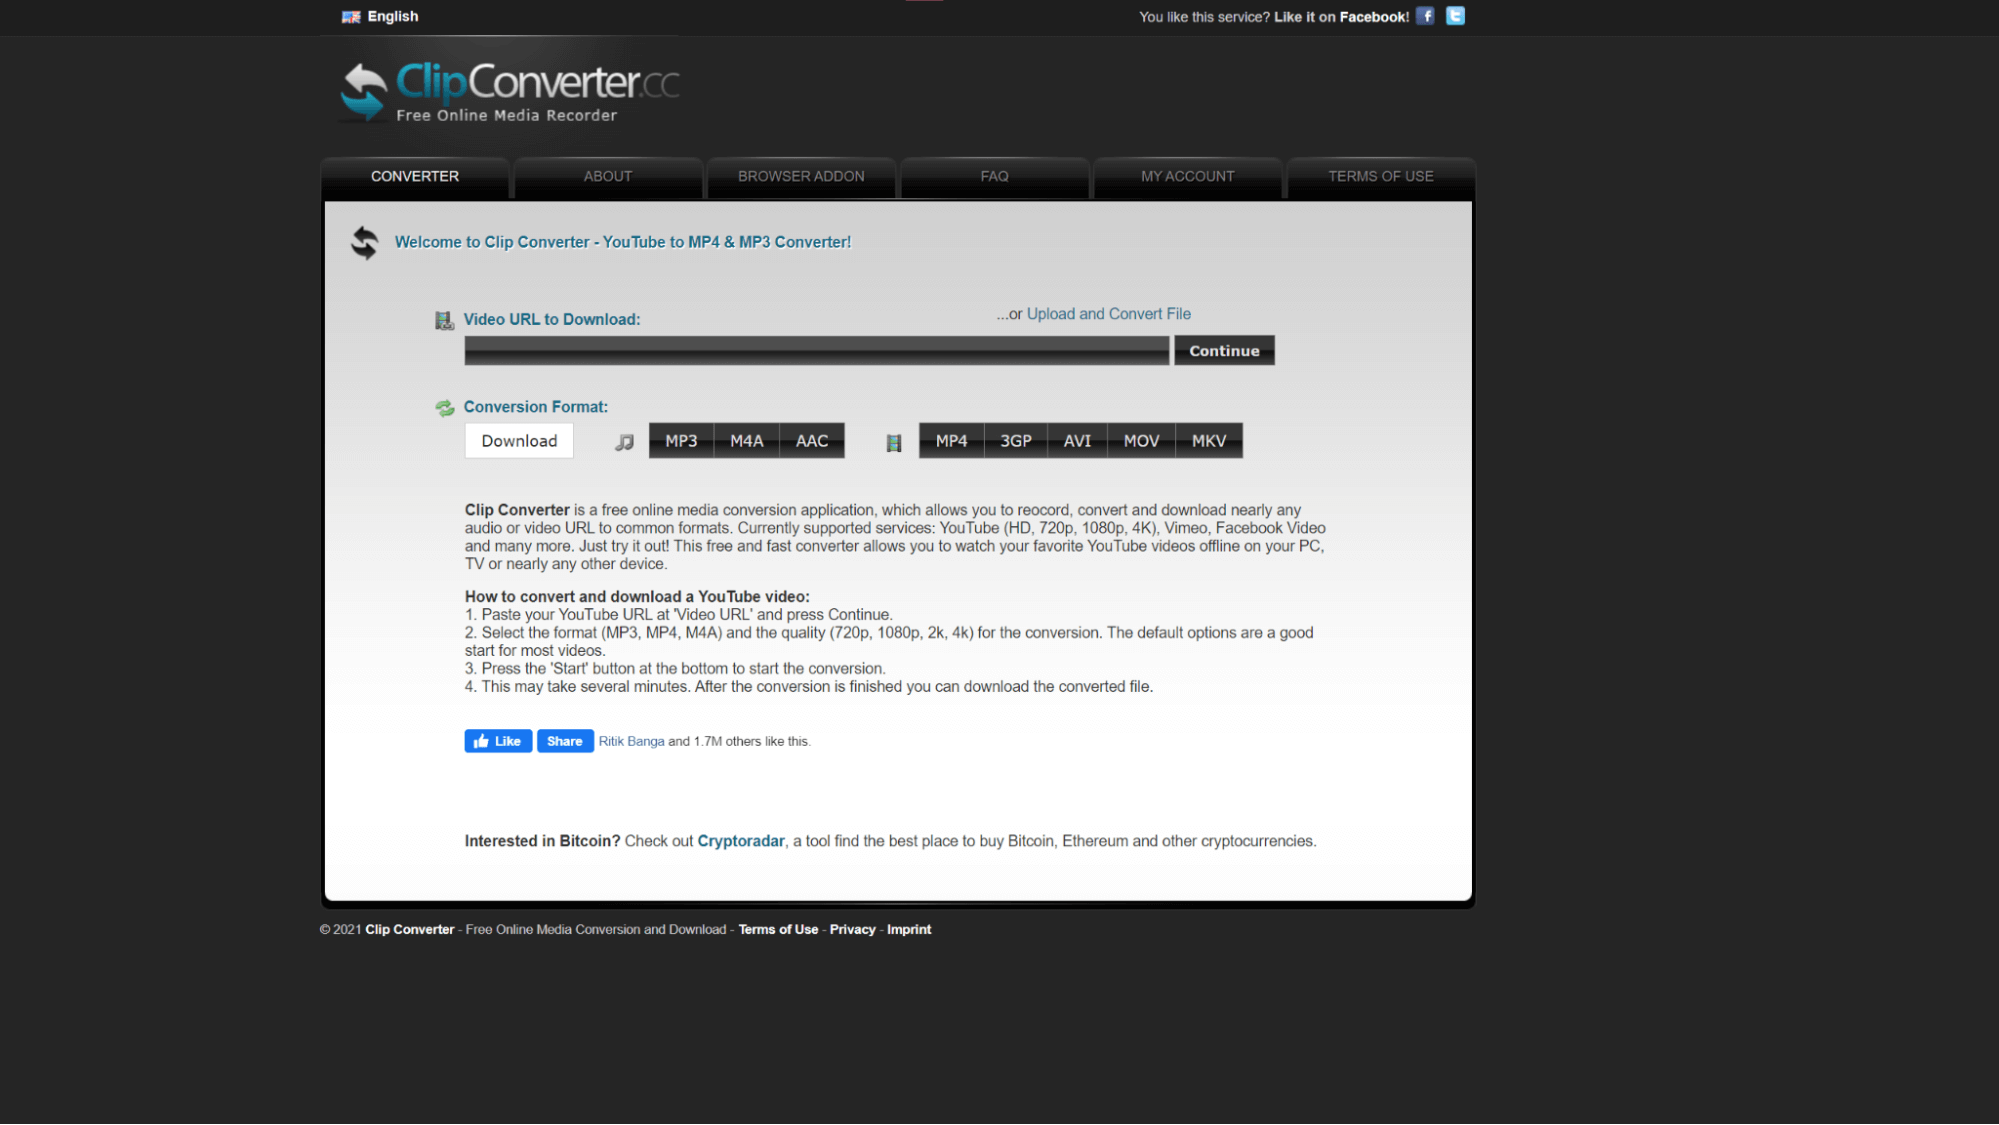Click the Download format selector
This screenshot has height=1125, width=1999.
point(519,440)
